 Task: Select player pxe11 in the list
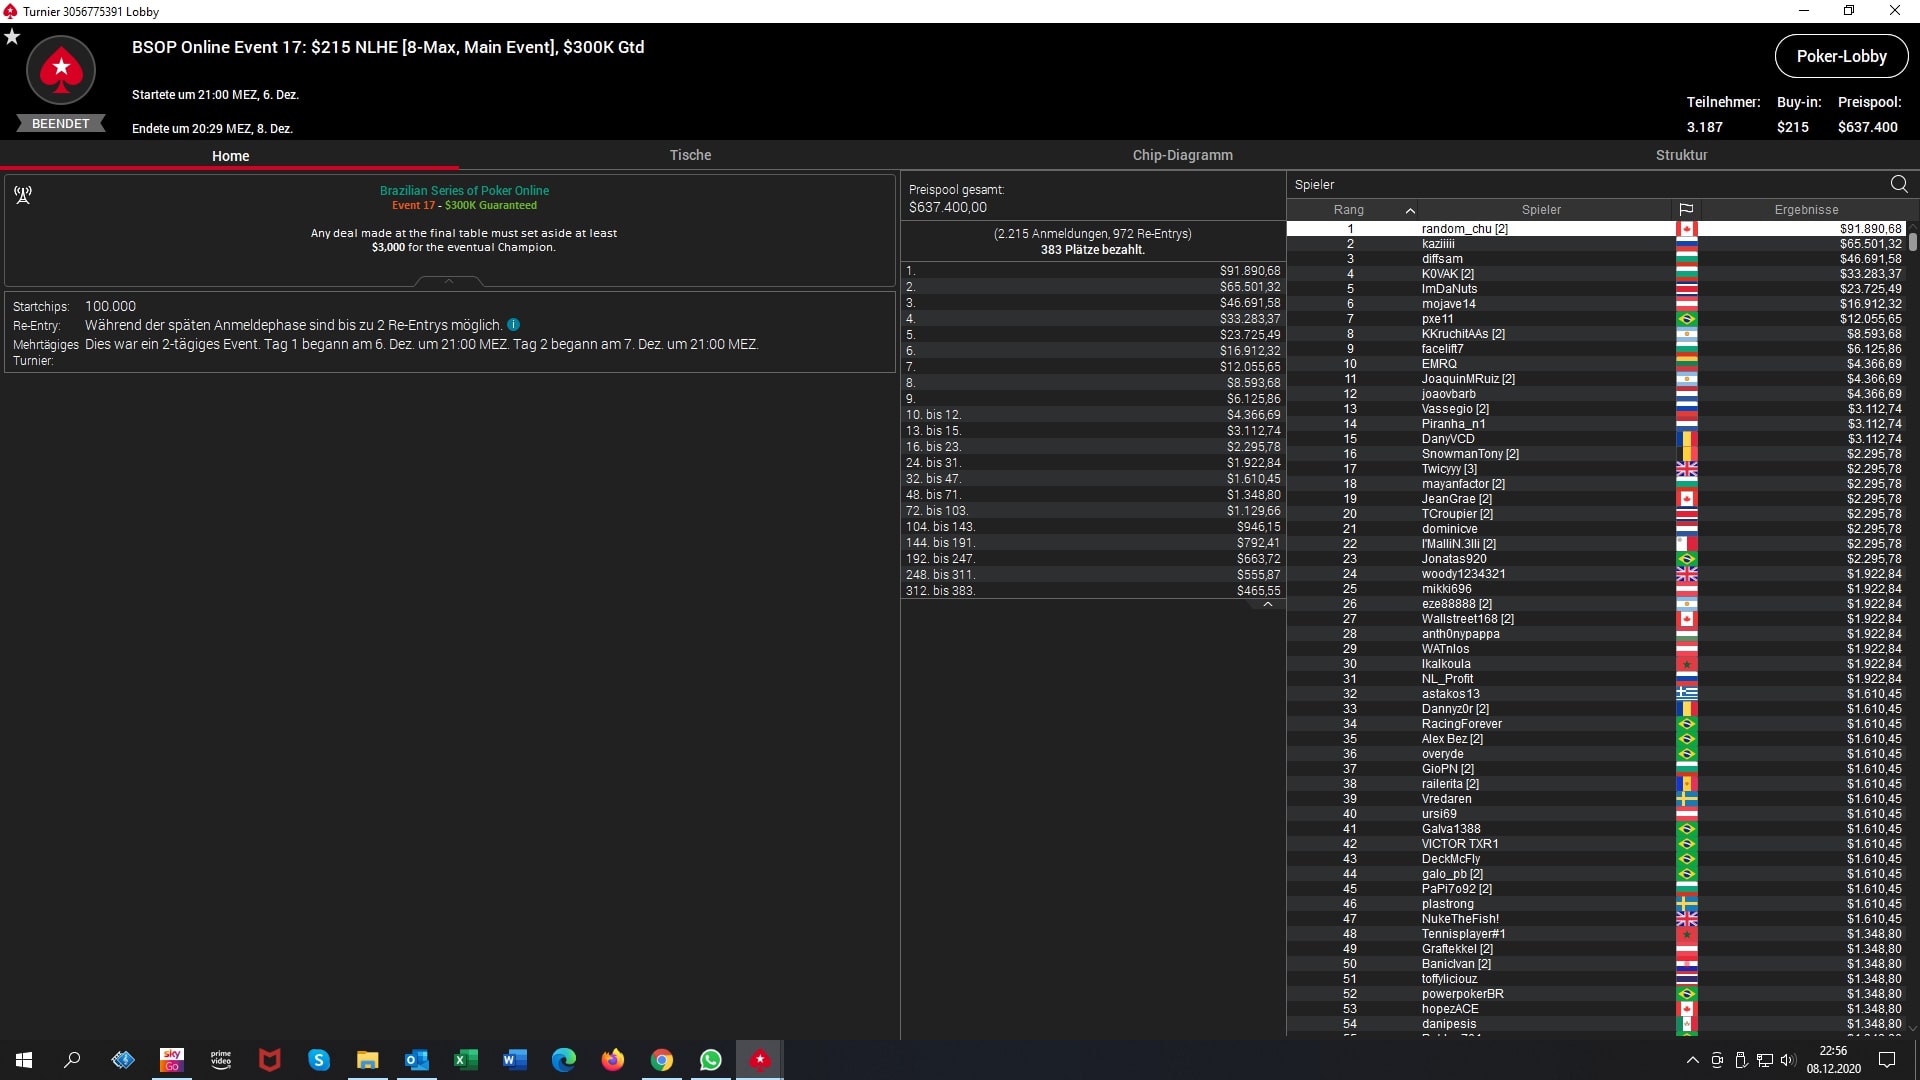coord(1596,319)
